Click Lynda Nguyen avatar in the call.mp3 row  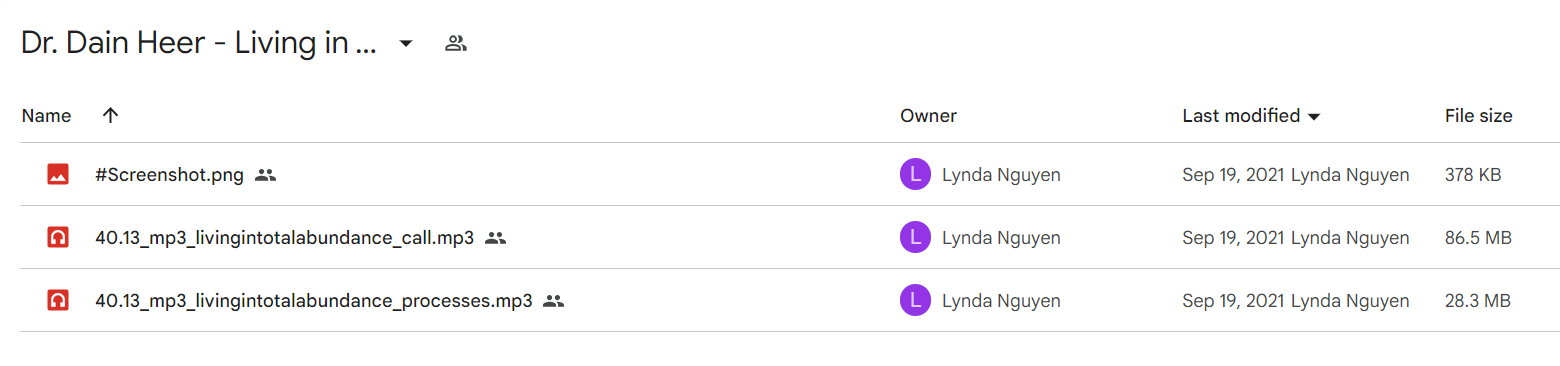click(x=915, y=238)
